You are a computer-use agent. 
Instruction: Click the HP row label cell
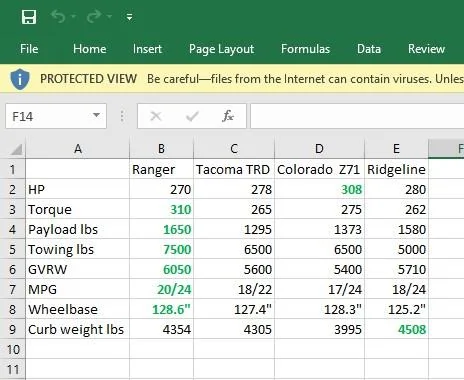coord(78,189)
